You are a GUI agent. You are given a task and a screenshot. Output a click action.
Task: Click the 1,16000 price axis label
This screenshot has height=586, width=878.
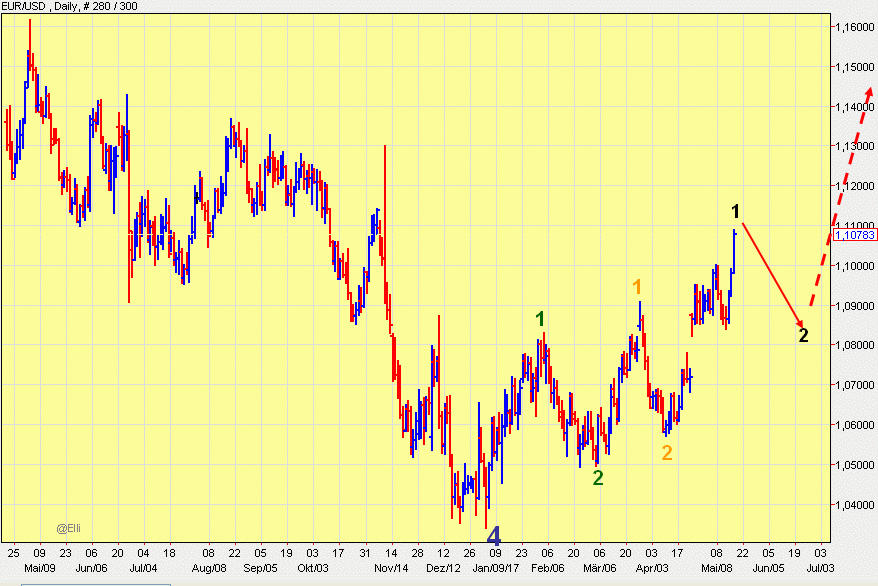point(854,27)
